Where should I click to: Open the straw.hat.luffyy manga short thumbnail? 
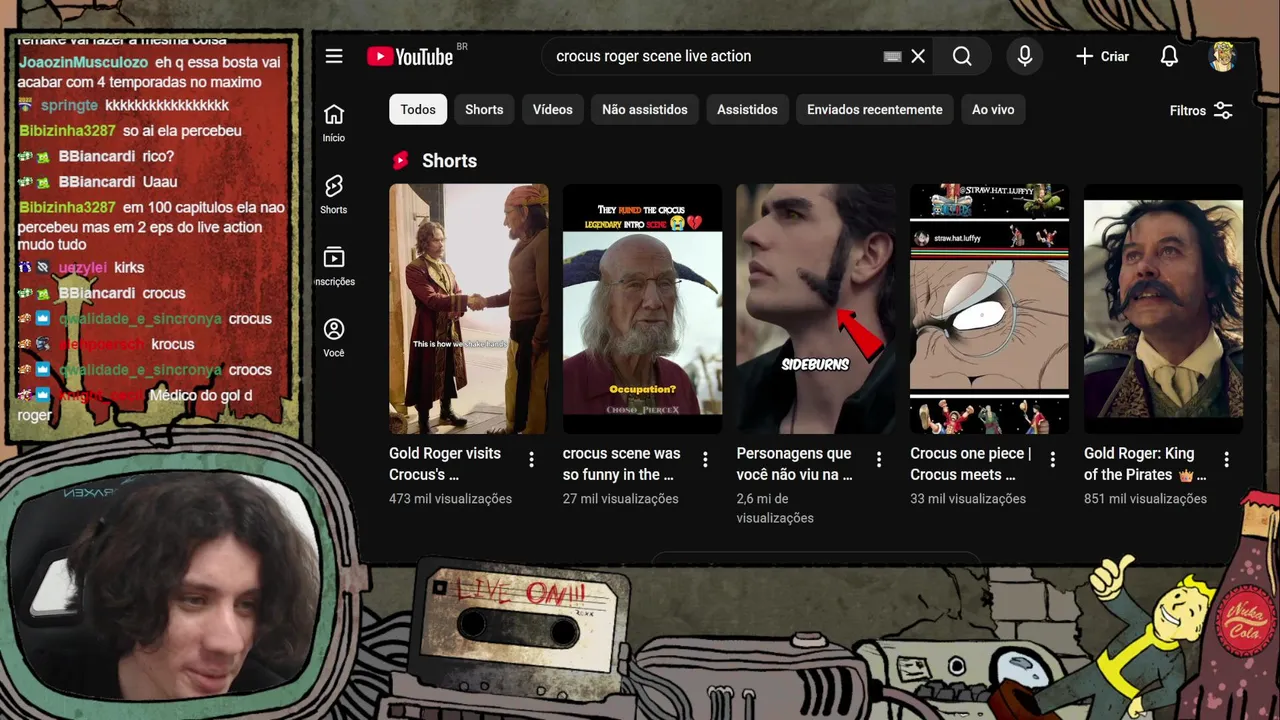(x=989, y=309)
